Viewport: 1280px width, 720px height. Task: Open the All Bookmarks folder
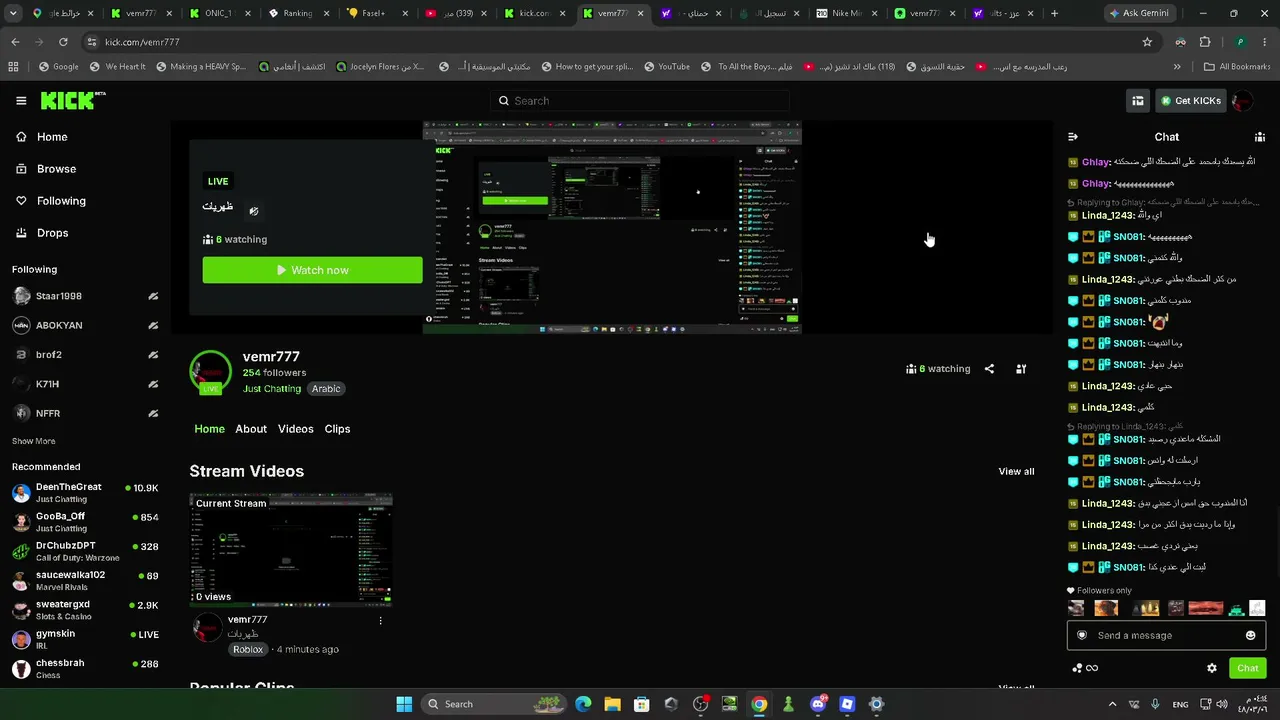1237,67
